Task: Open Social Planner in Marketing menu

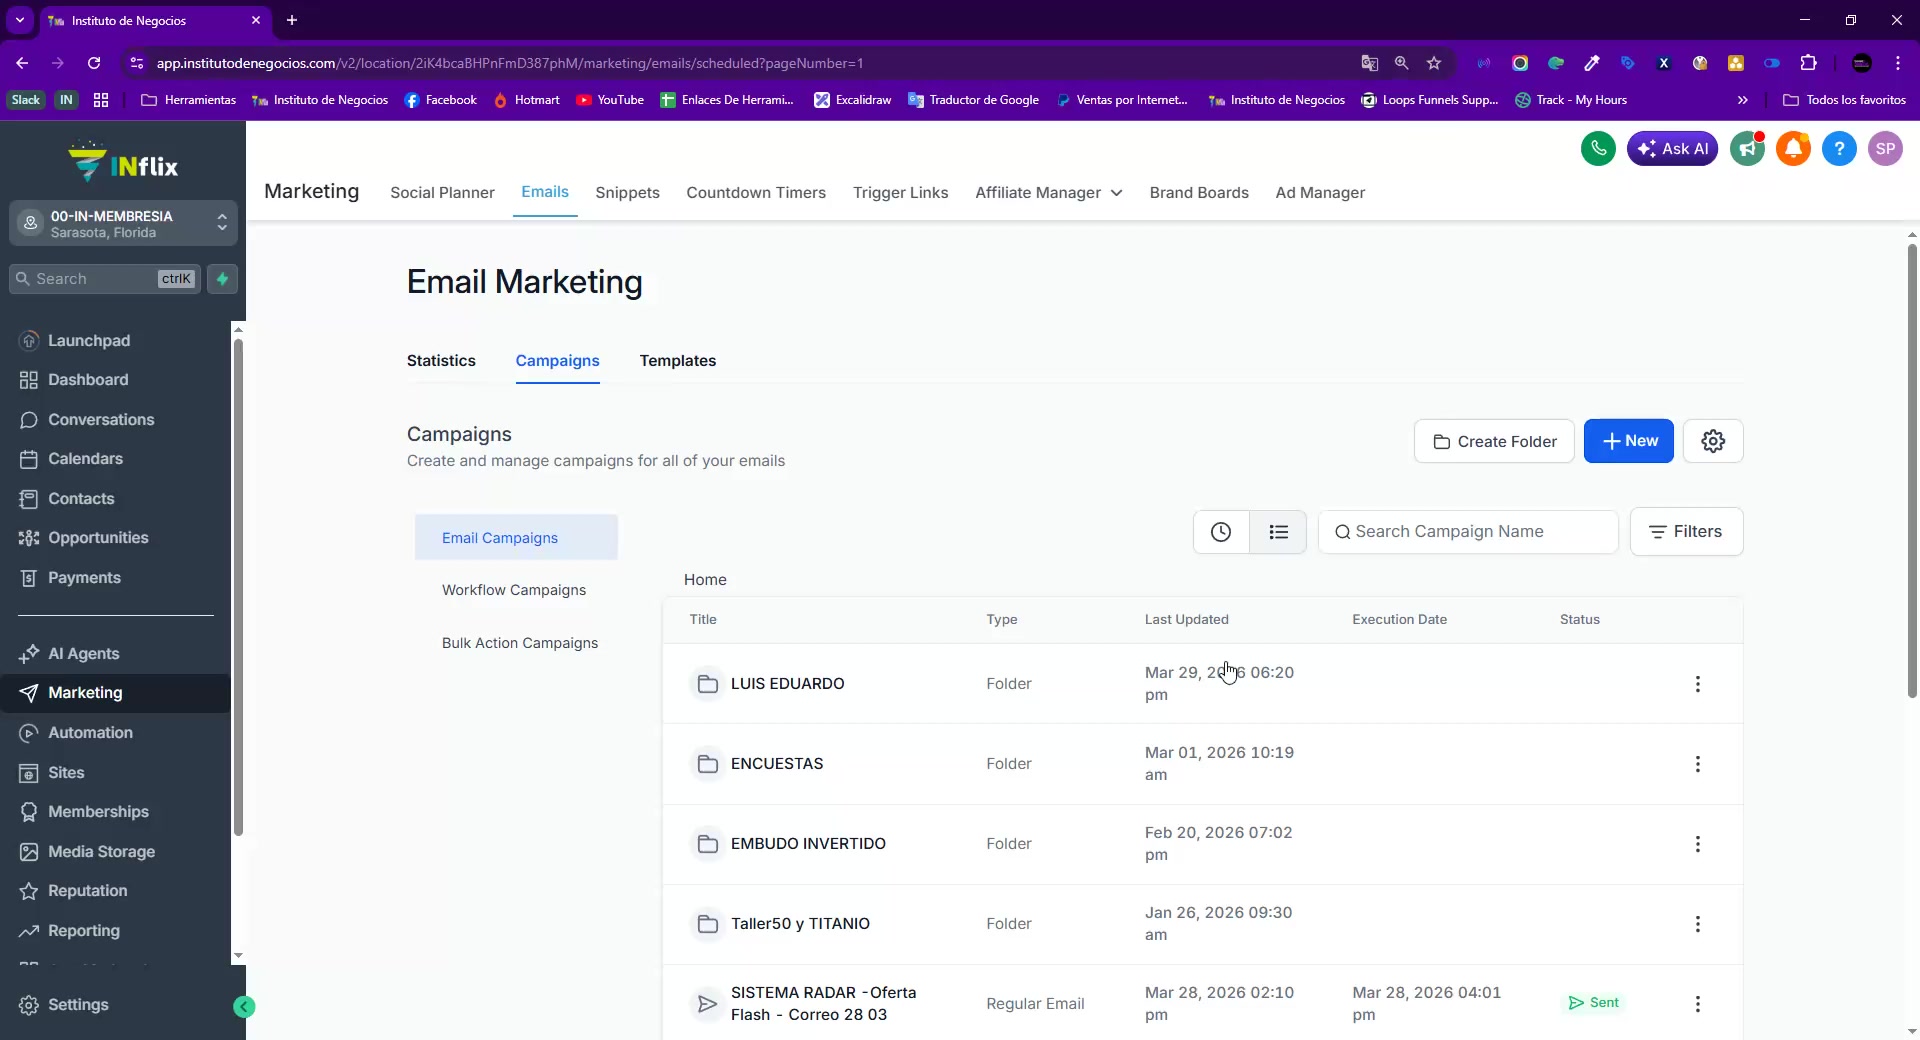Action: pyautogui.click(x=442, y=193)
